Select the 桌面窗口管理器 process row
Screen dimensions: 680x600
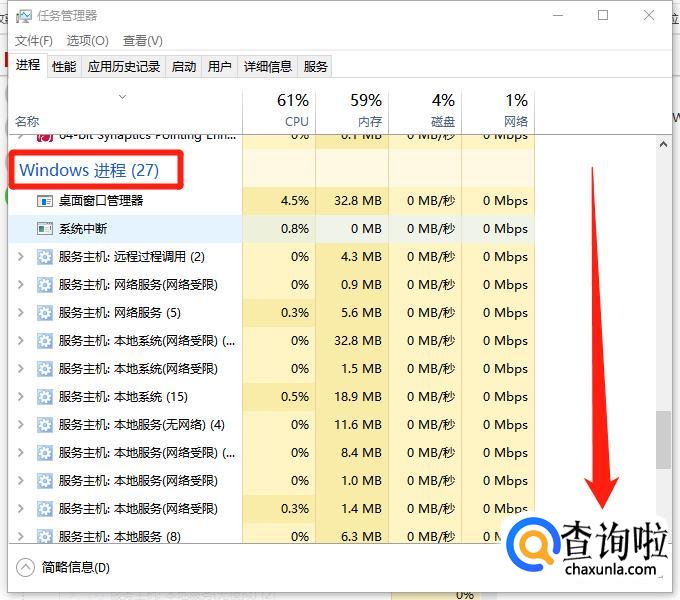(x=271, y=201)
